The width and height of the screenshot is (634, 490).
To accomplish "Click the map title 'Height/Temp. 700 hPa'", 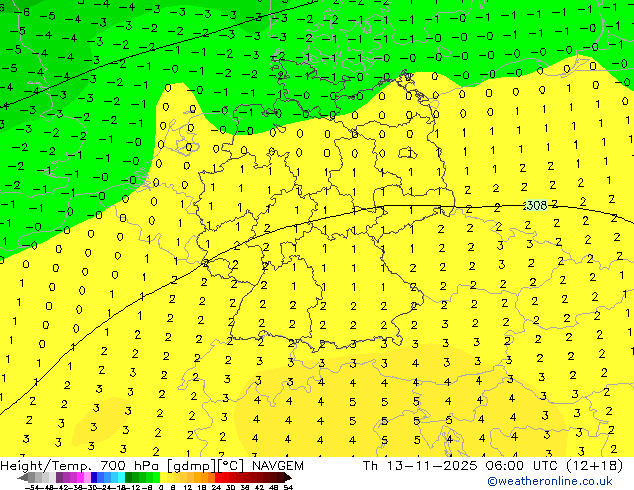I will 81,466.
